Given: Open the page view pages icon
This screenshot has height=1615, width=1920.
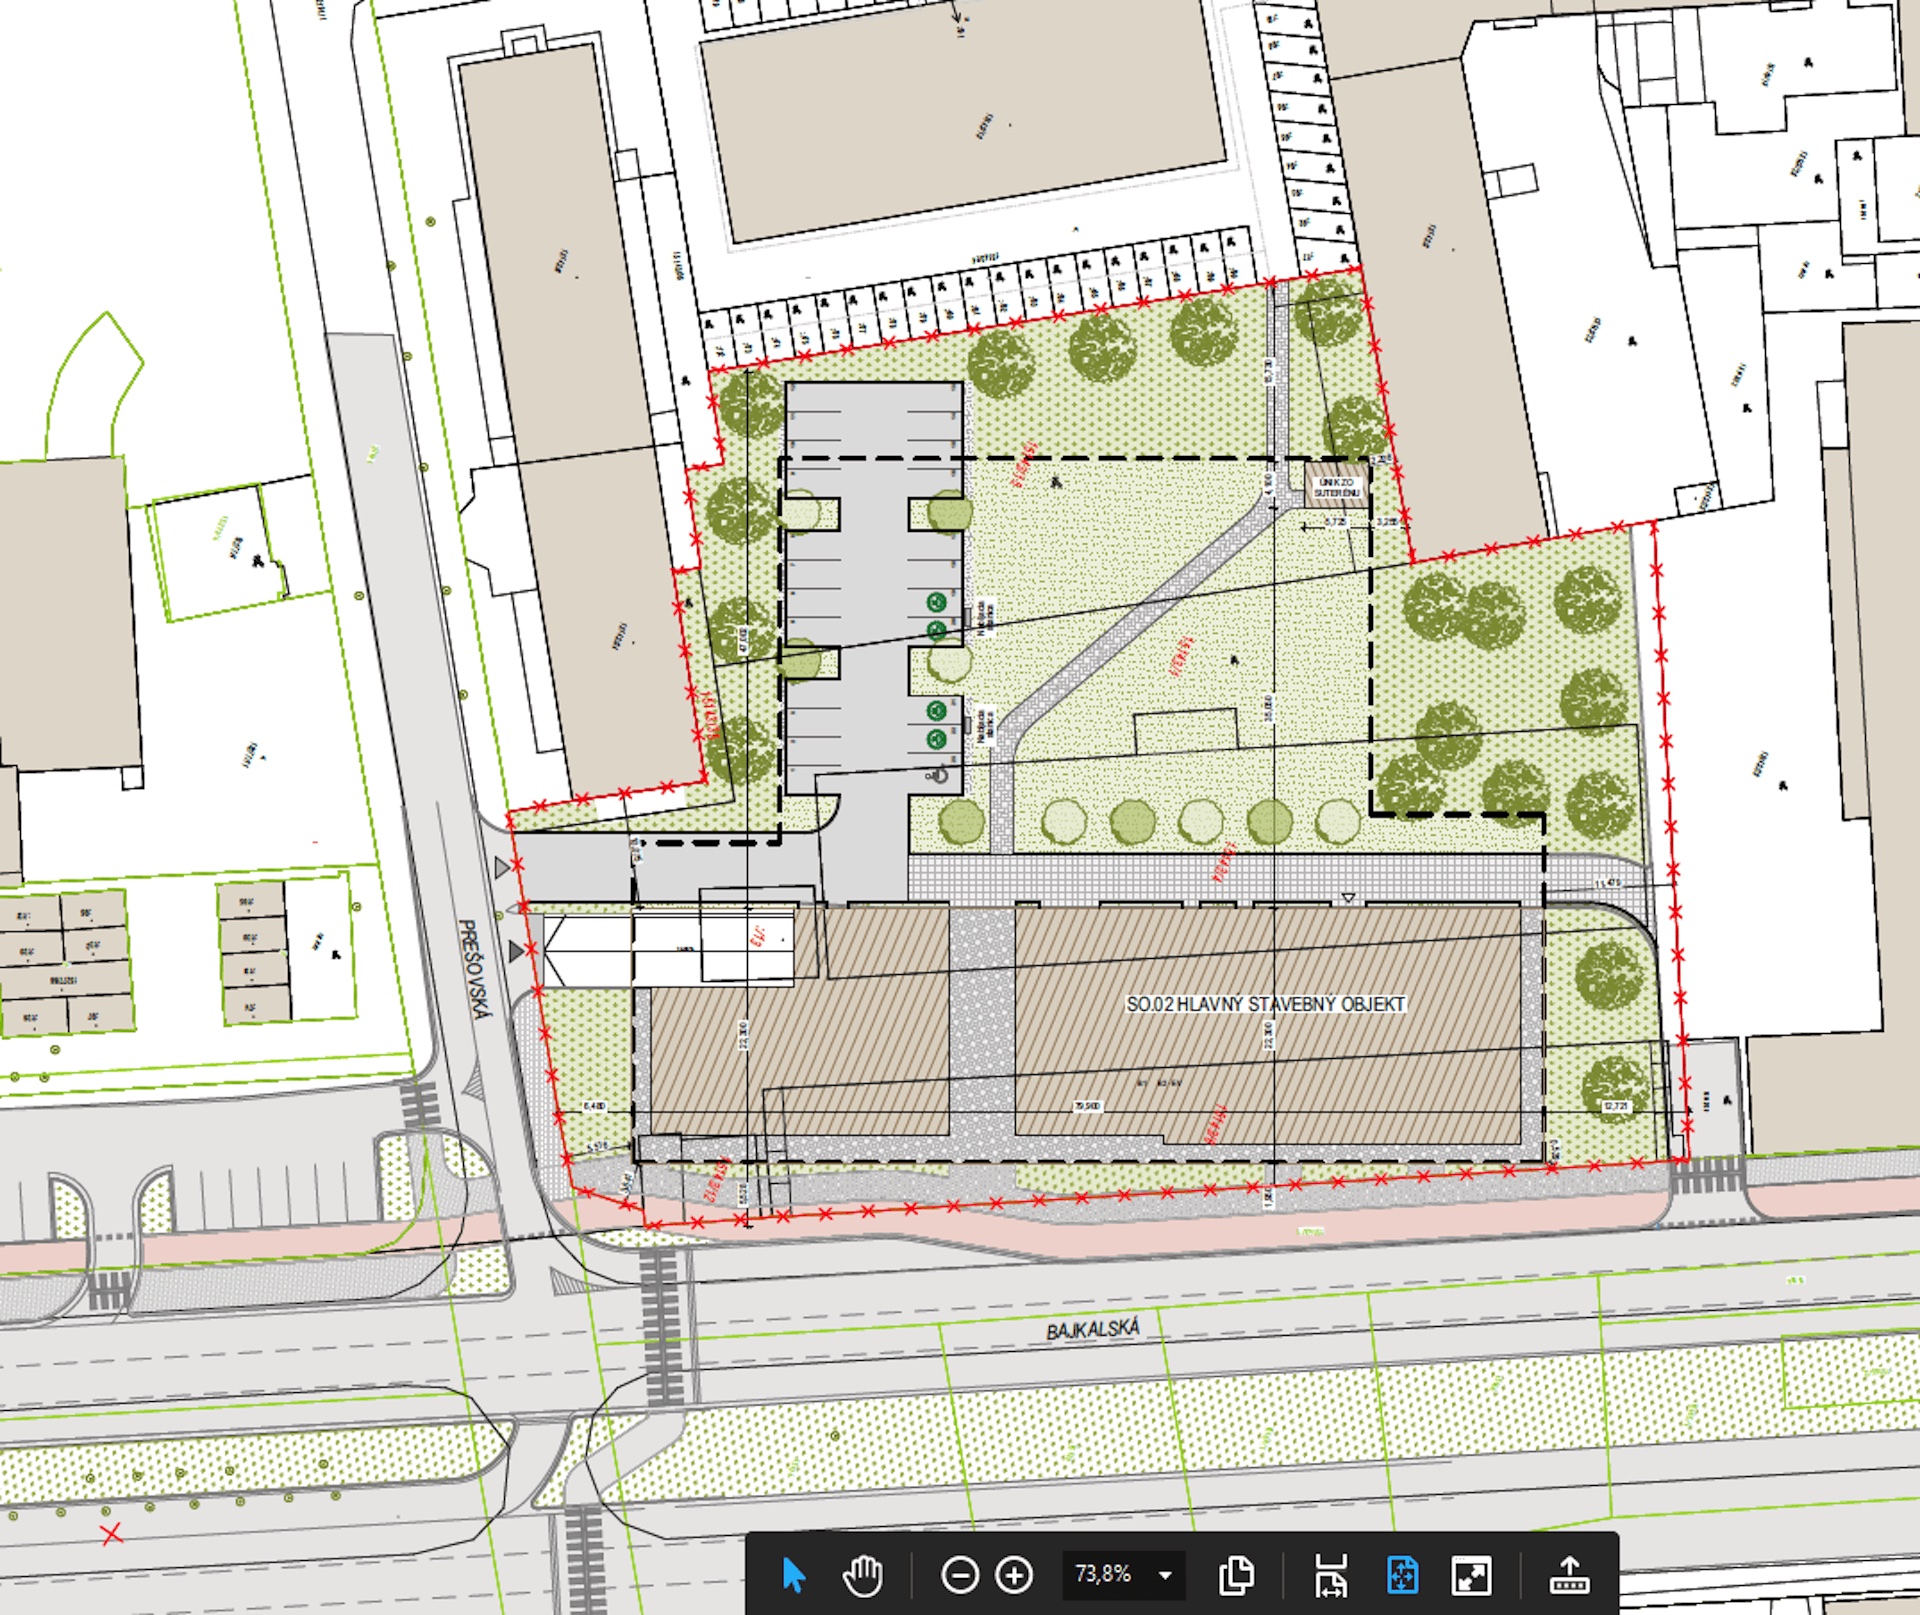Looking at the screenshot, I should pos(1237,1575).
